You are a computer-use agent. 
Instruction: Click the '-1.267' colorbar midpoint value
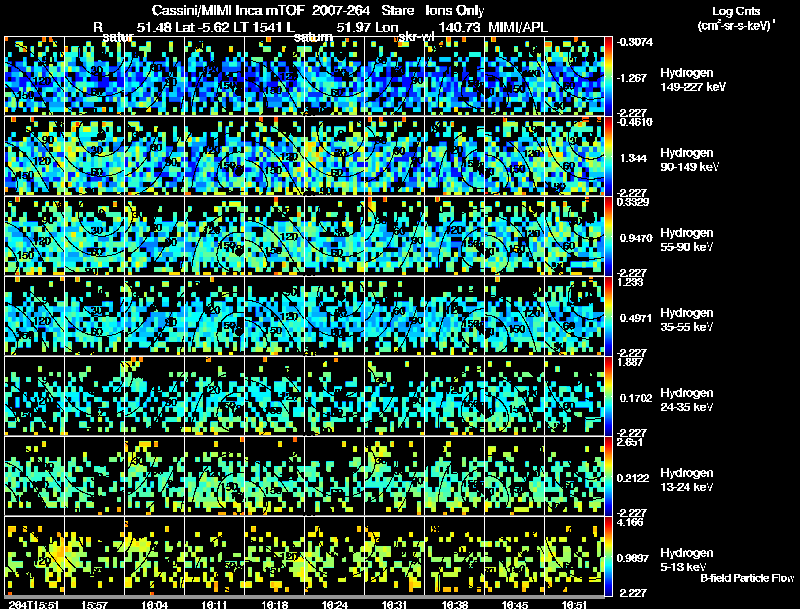632,78
